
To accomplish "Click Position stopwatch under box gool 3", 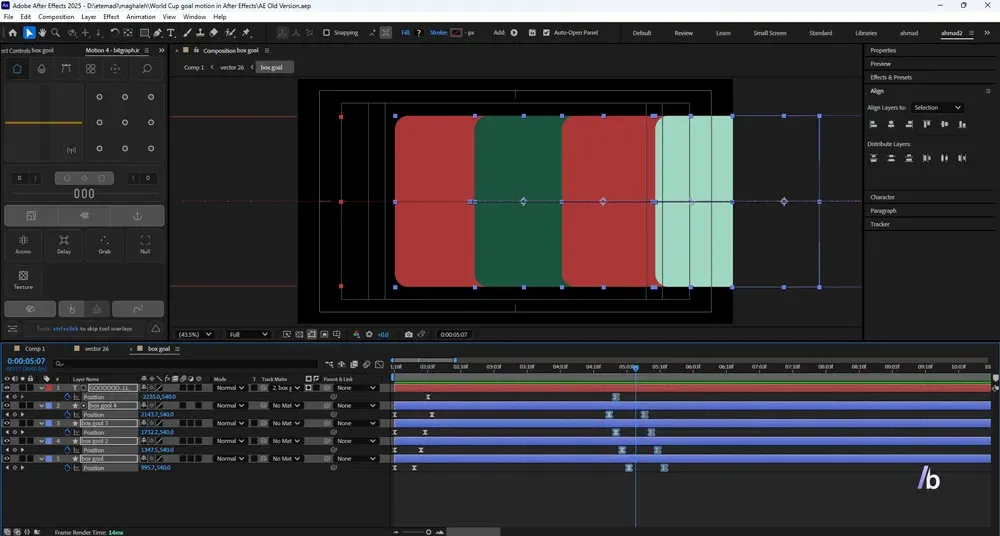I will [68, 432].
